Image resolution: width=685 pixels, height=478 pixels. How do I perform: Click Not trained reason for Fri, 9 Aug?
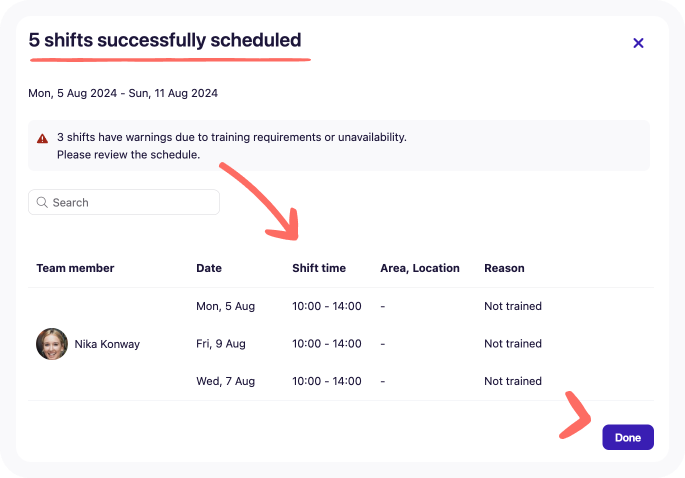point(512,344)
